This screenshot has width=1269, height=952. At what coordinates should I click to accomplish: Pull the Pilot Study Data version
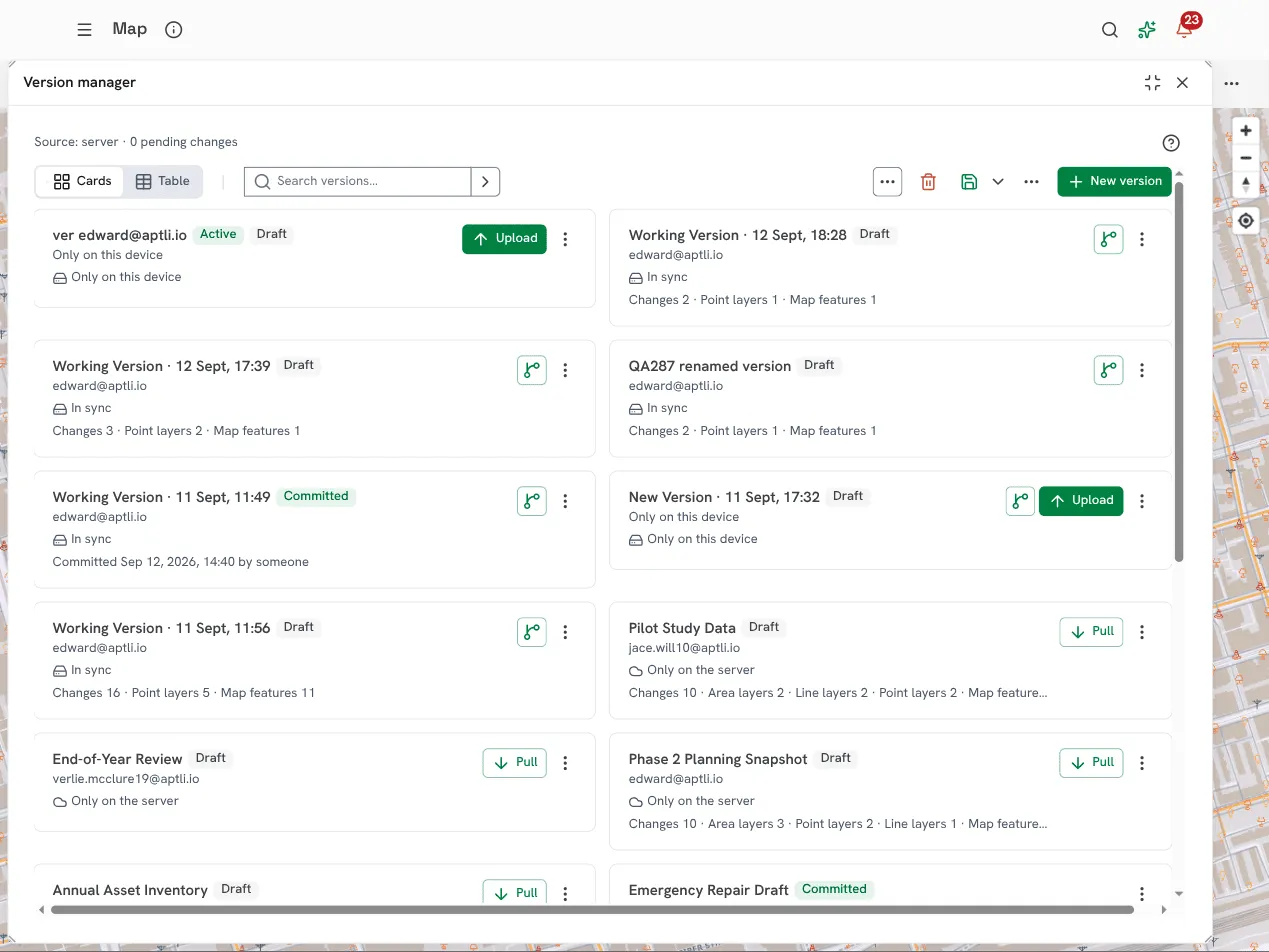click(x=1091, y=632)
